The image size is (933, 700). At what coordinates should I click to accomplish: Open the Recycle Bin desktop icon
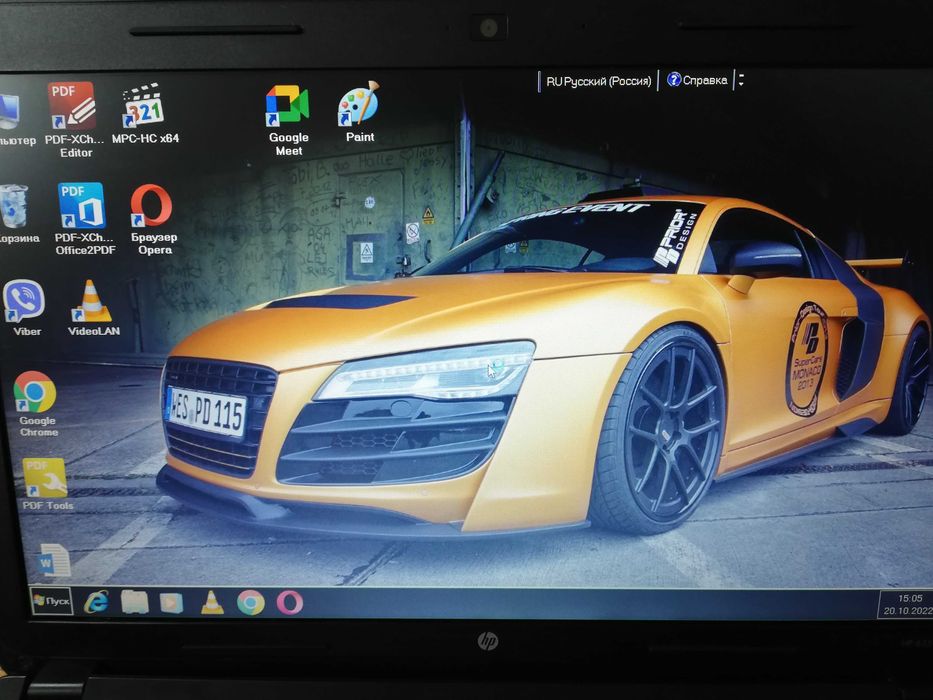[x=17, y=213]
